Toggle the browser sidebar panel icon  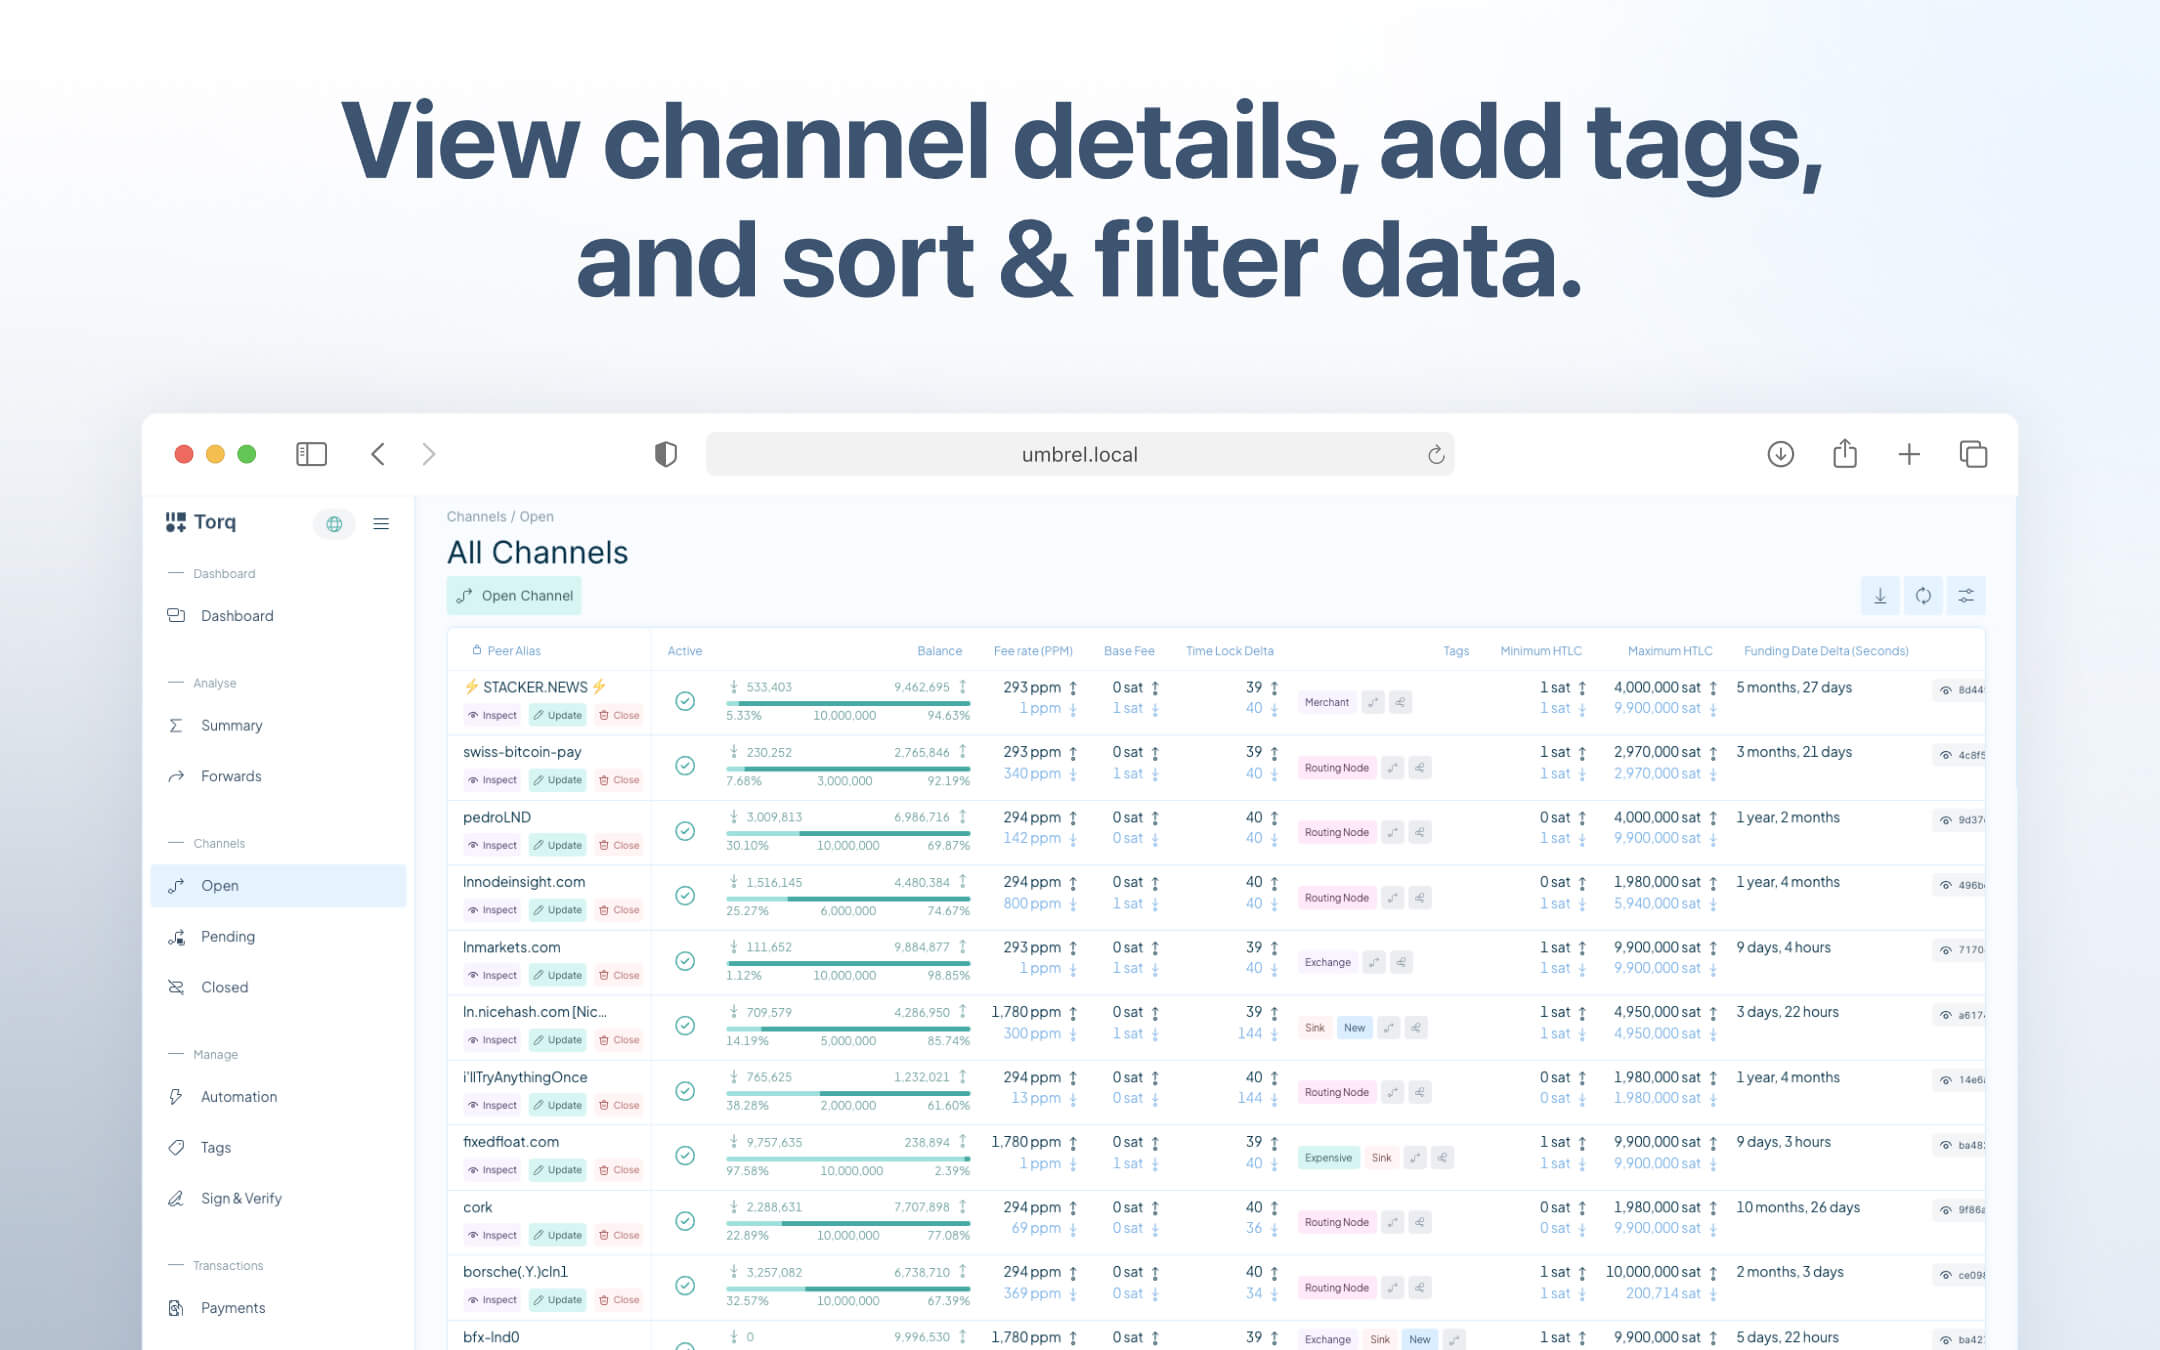click(311, 454)
